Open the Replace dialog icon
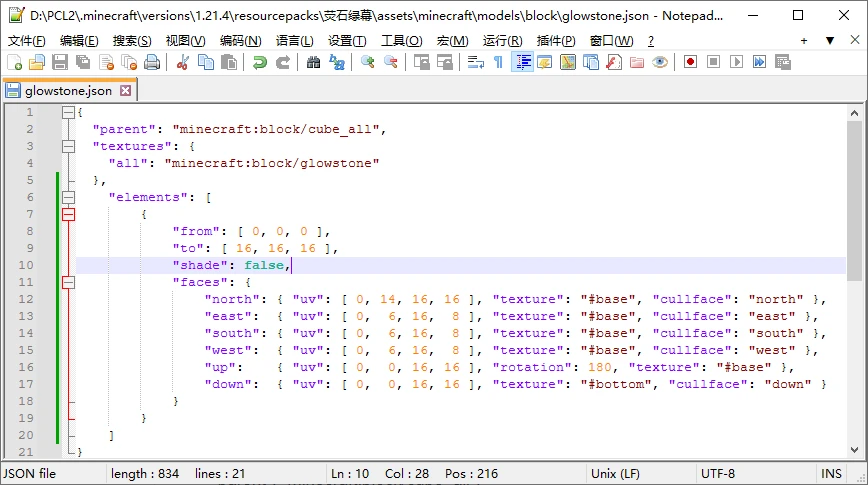Image resolution: width=868 pixels, height=485 pixels. tap(337, 62)
